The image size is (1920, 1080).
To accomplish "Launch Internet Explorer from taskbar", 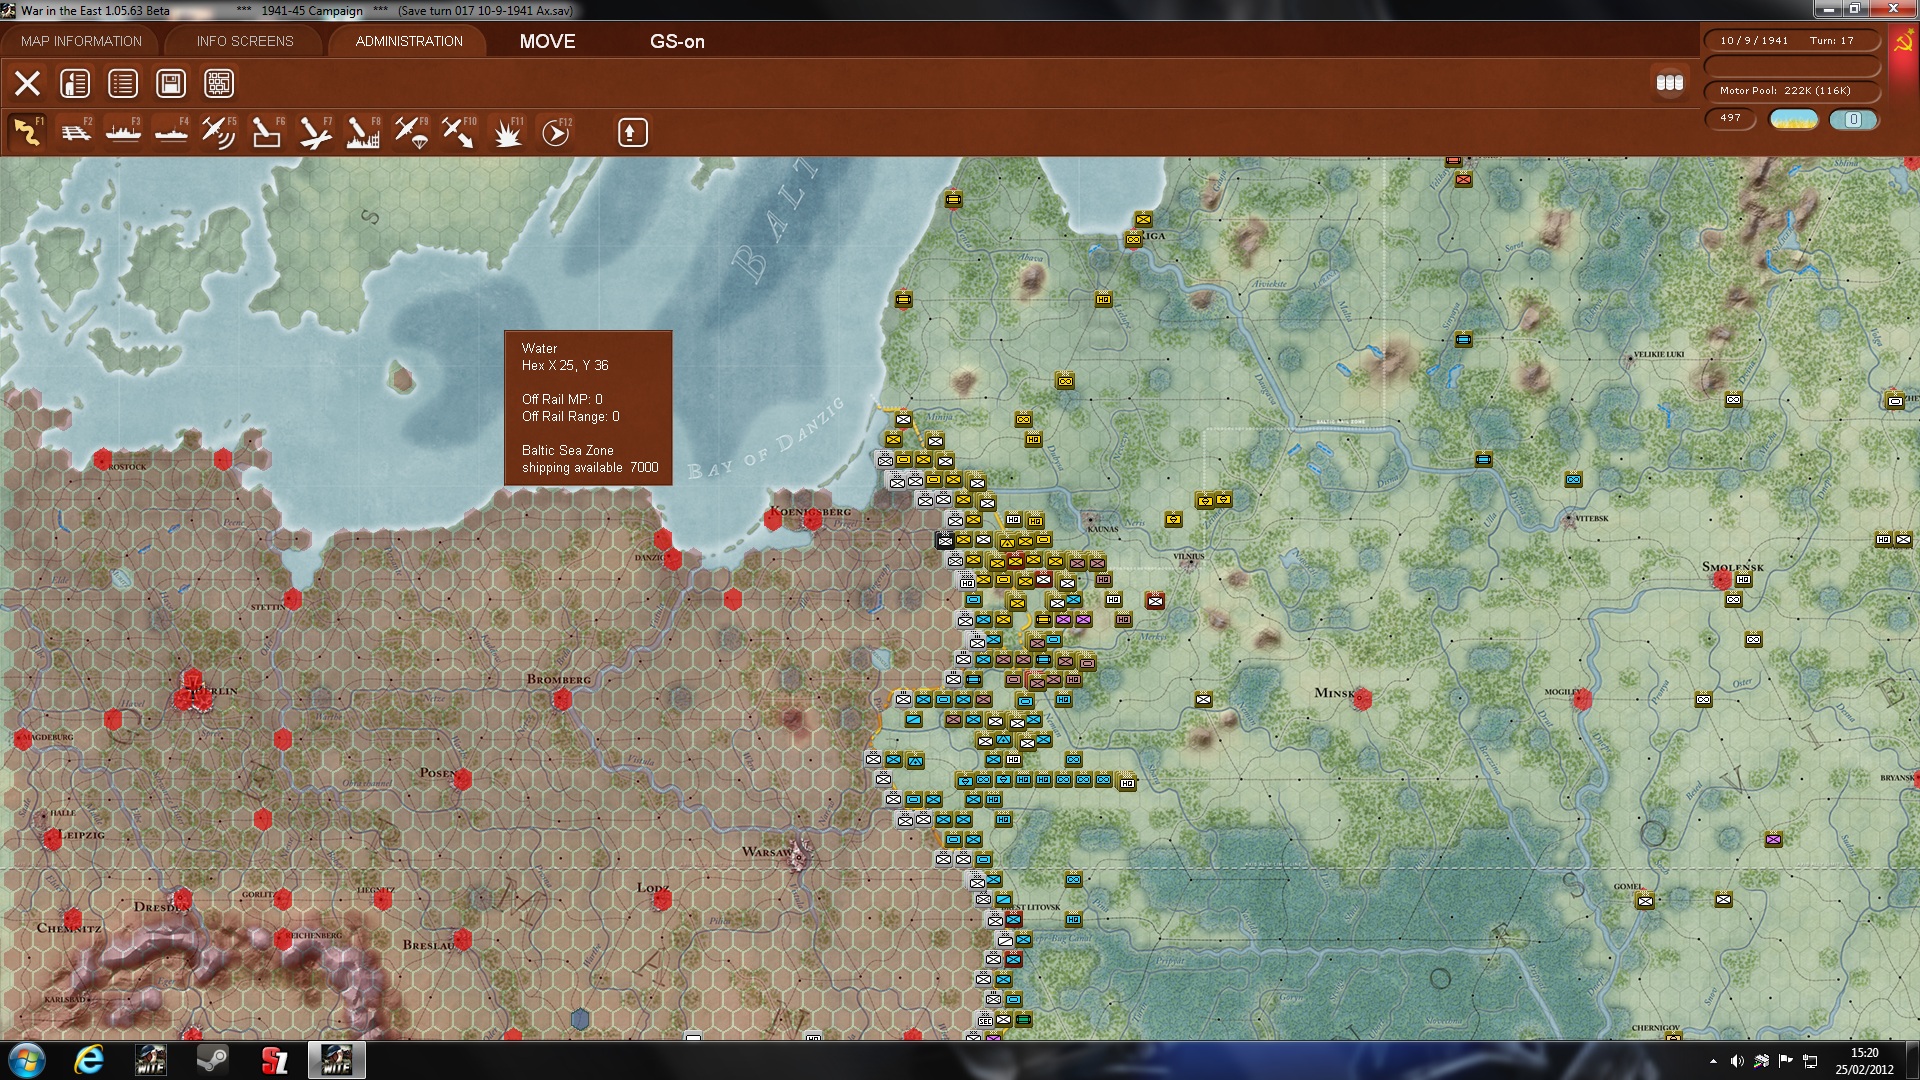I will [89, 1060].
